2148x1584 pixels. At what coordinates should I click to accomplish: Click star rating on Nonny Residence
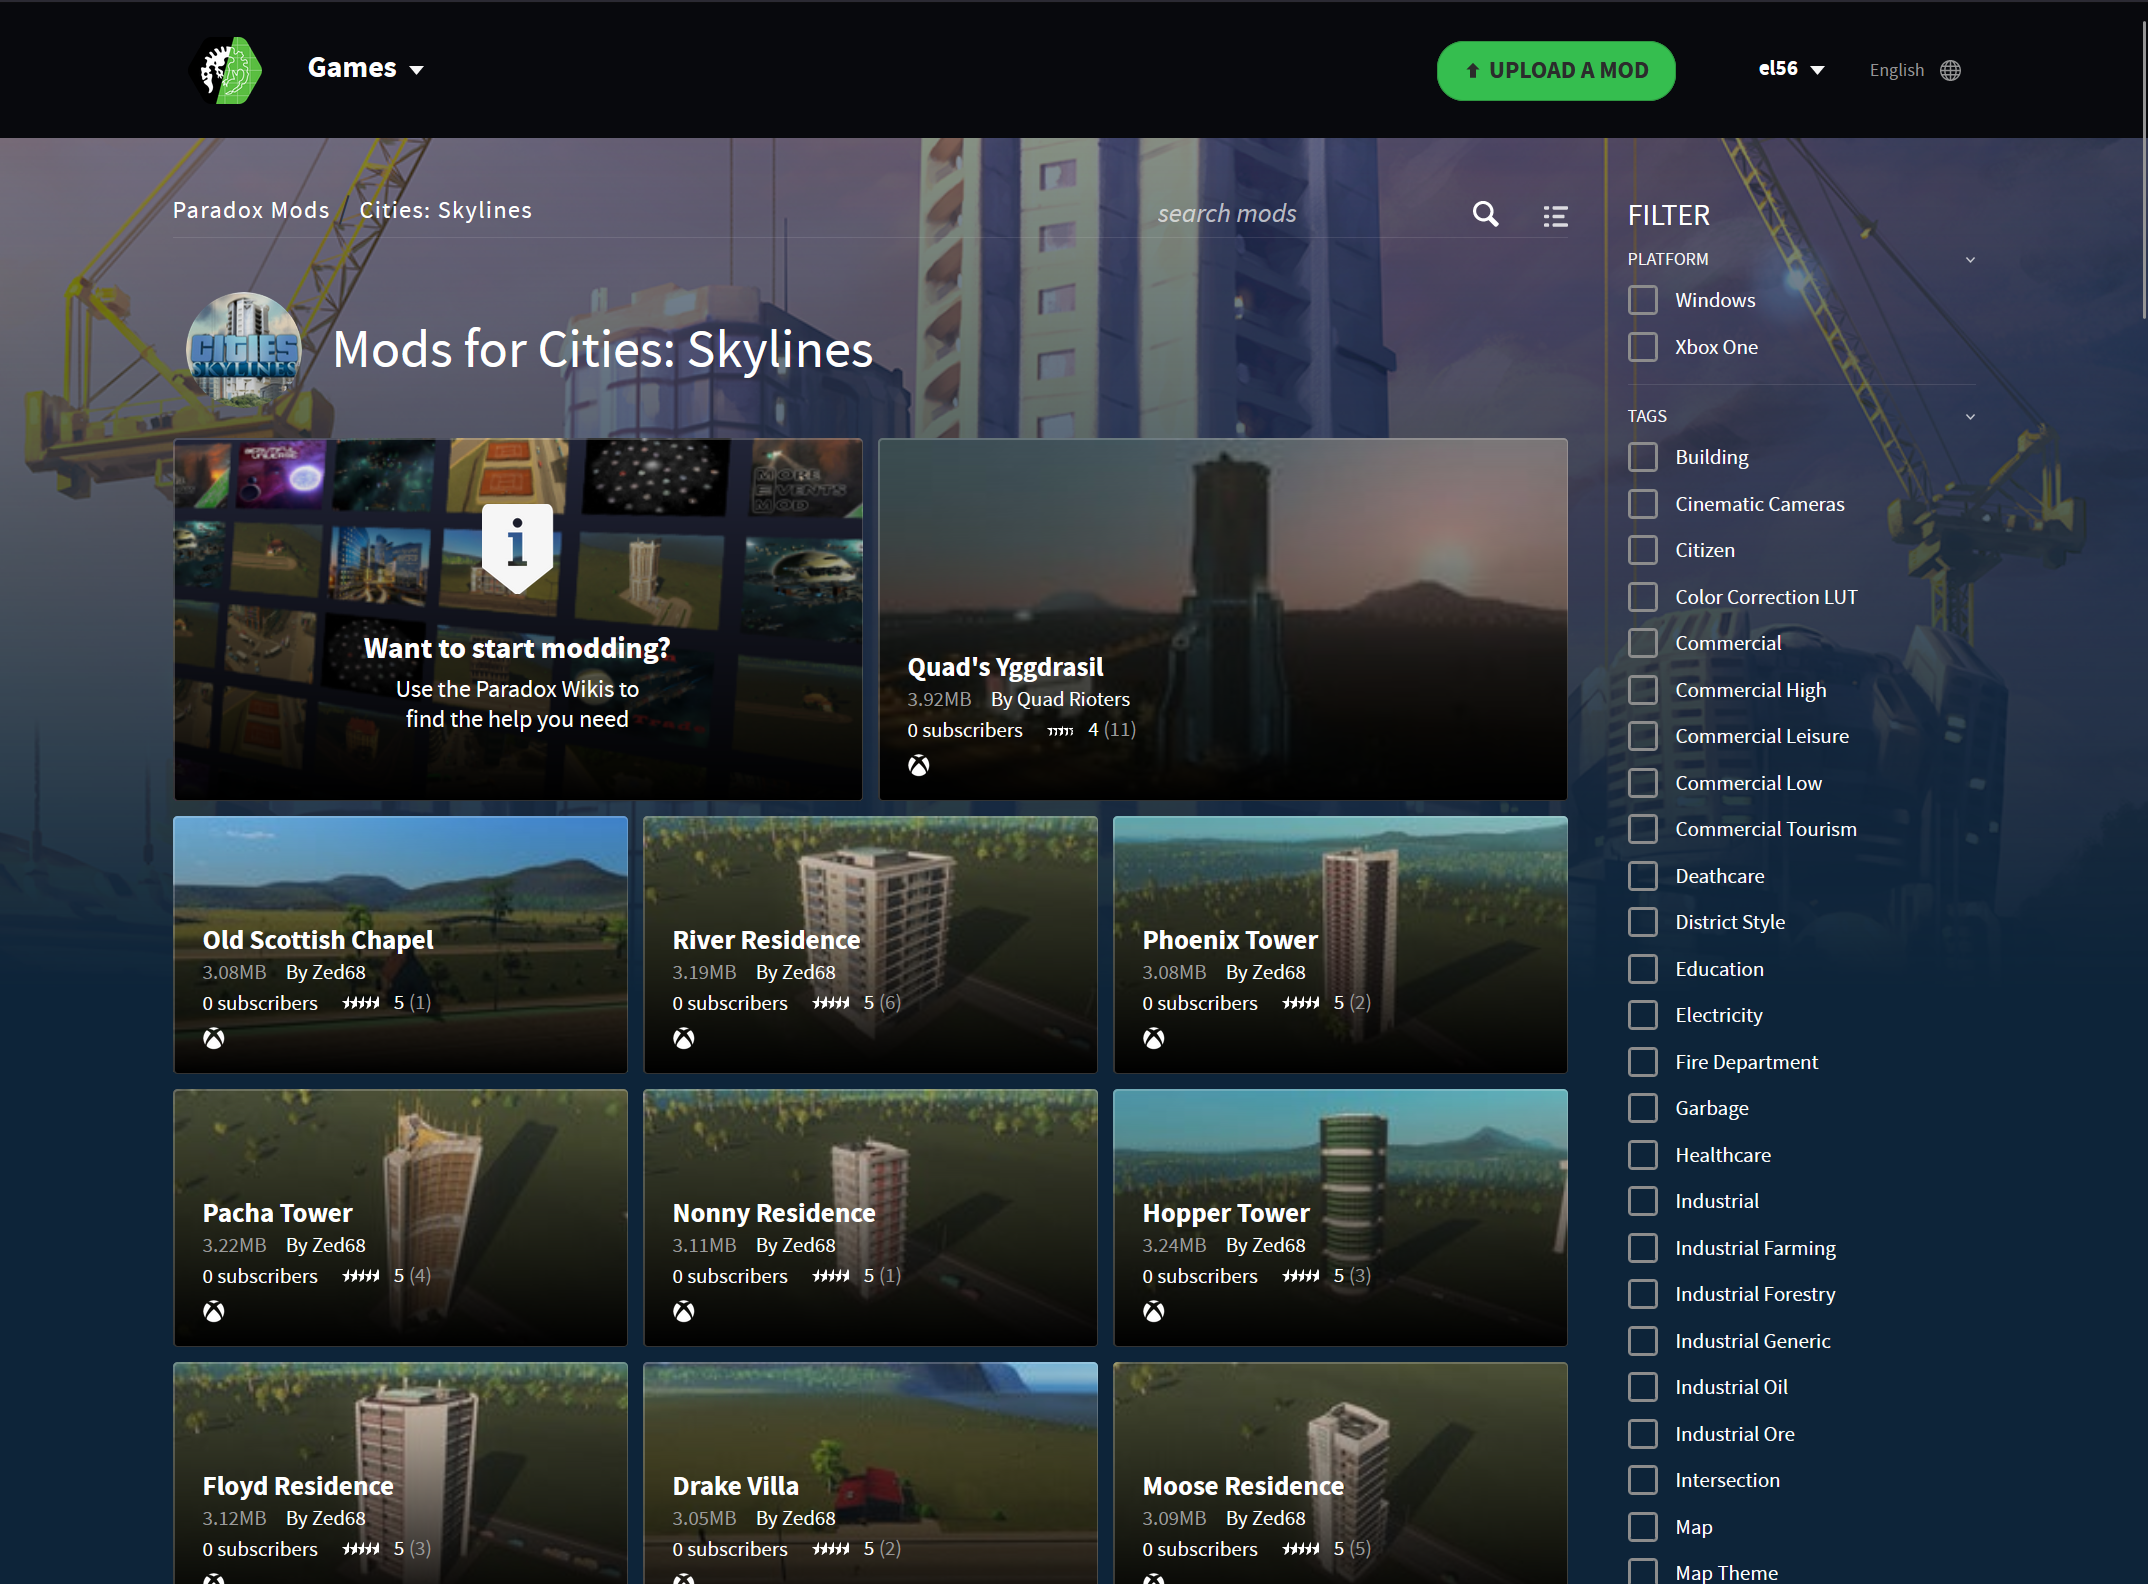point(831,1276)
